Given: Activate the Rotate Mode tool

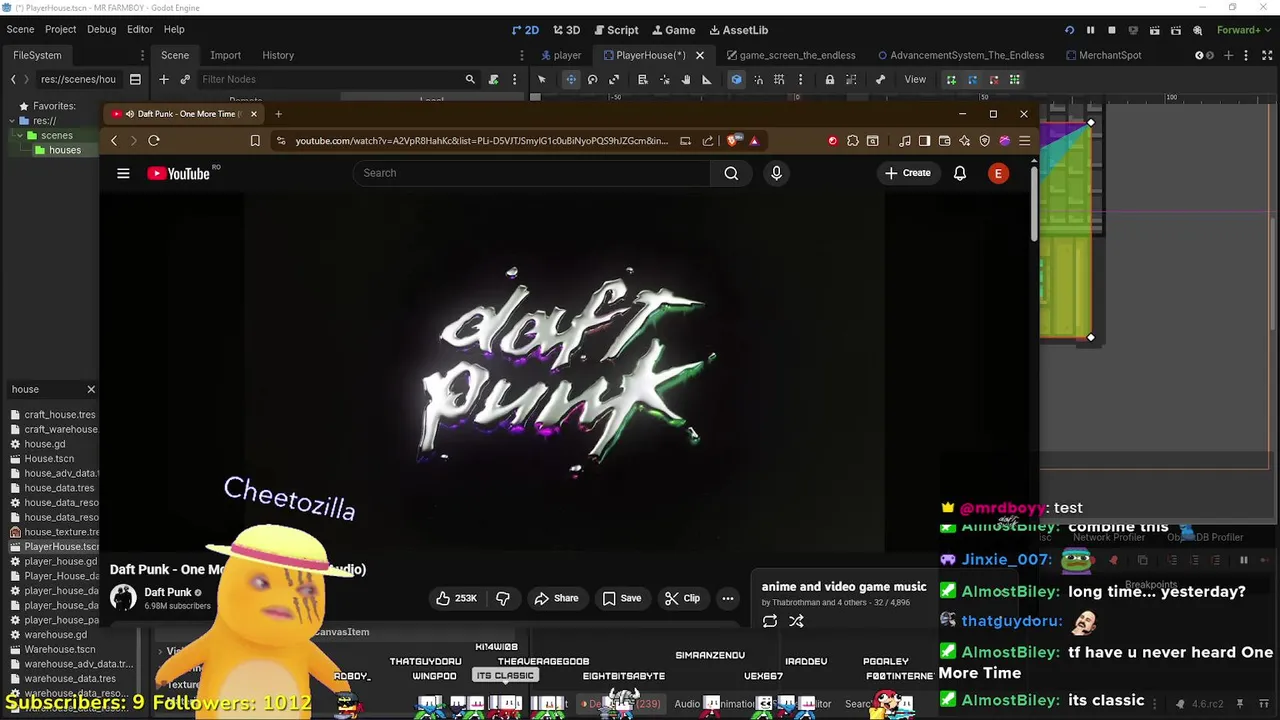Looking at the screenshot, I should tap(592, 79).
